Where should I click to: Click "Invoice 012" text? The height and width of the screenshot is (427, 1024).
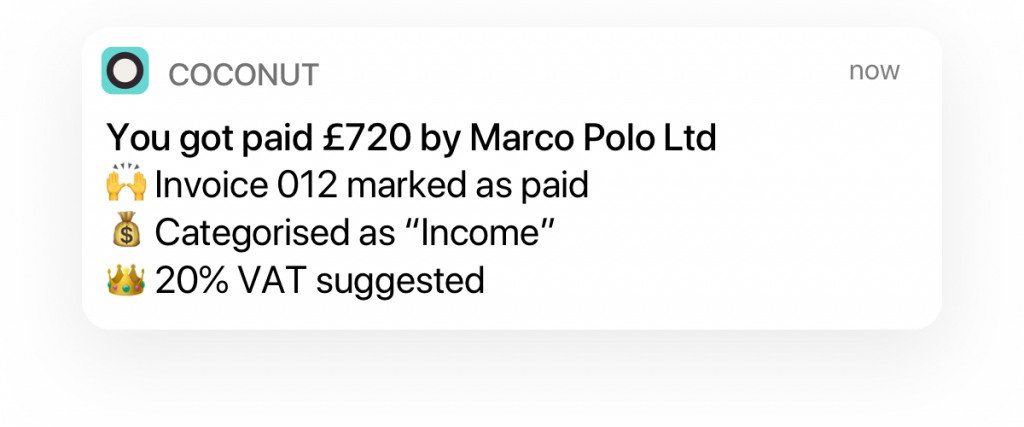point(246,185)
